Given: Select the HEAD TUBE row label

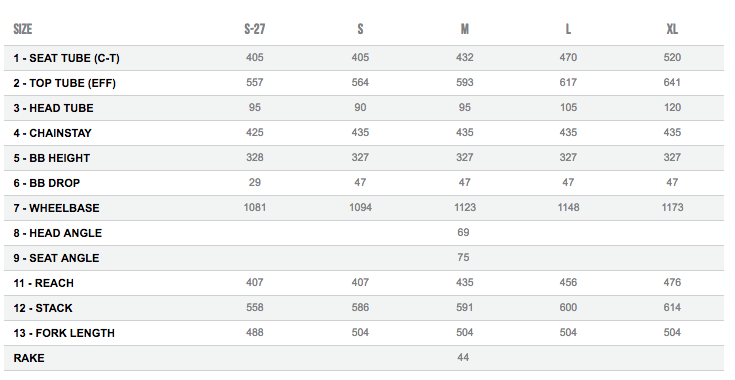Looking at the screenshot, I should click(53, 108).
